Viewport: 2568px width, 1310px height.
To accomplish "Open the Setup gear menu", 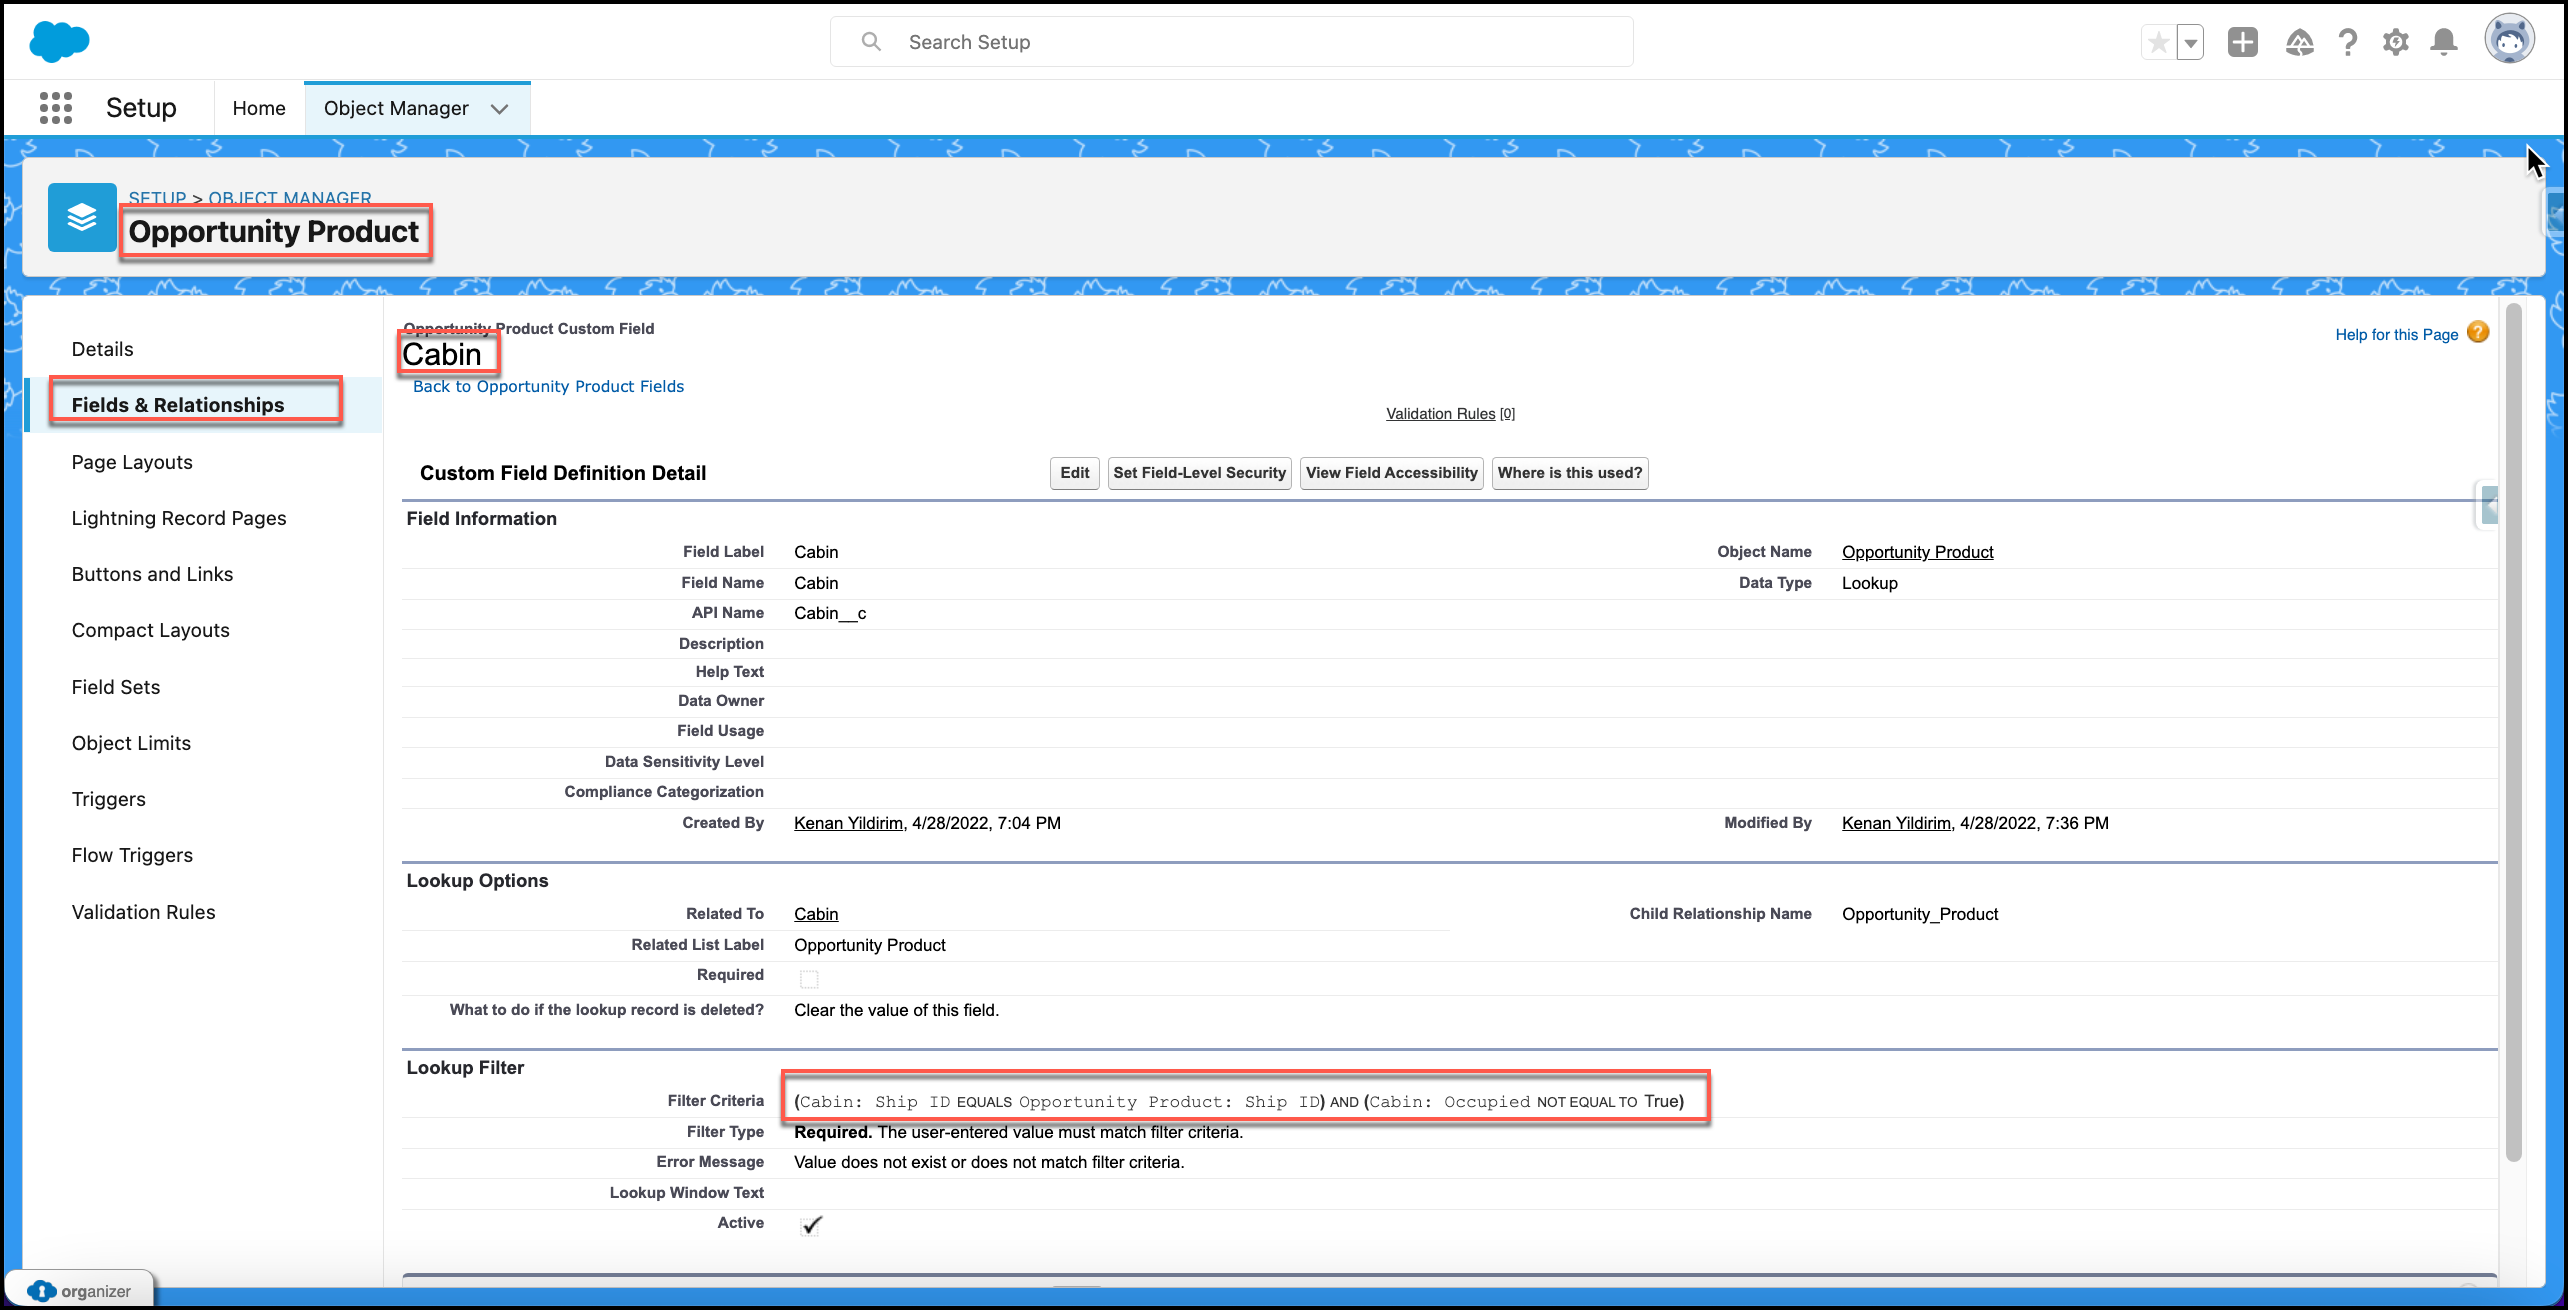I will (2395, 42).
